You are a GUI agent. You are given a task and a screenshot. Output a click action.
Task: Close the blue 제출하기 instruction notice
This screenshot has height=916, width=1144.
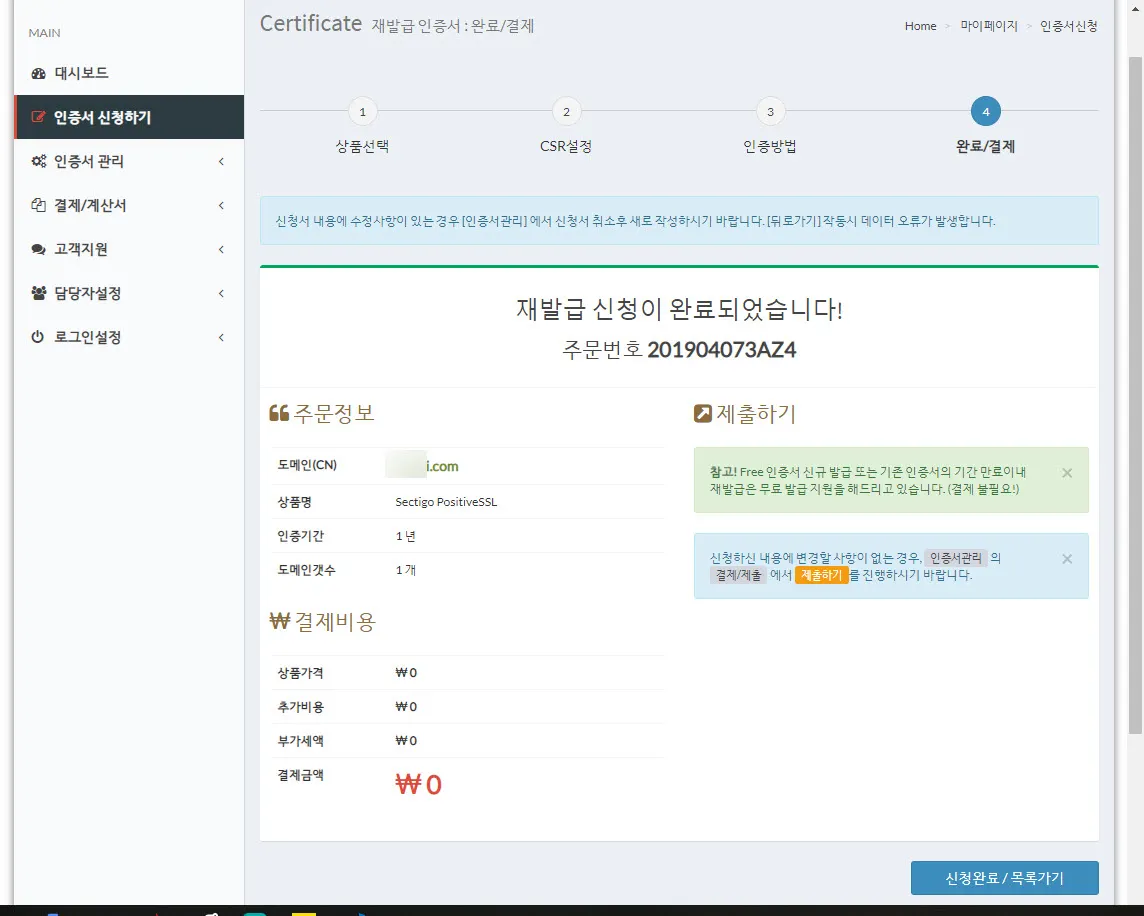point(1067,559)
